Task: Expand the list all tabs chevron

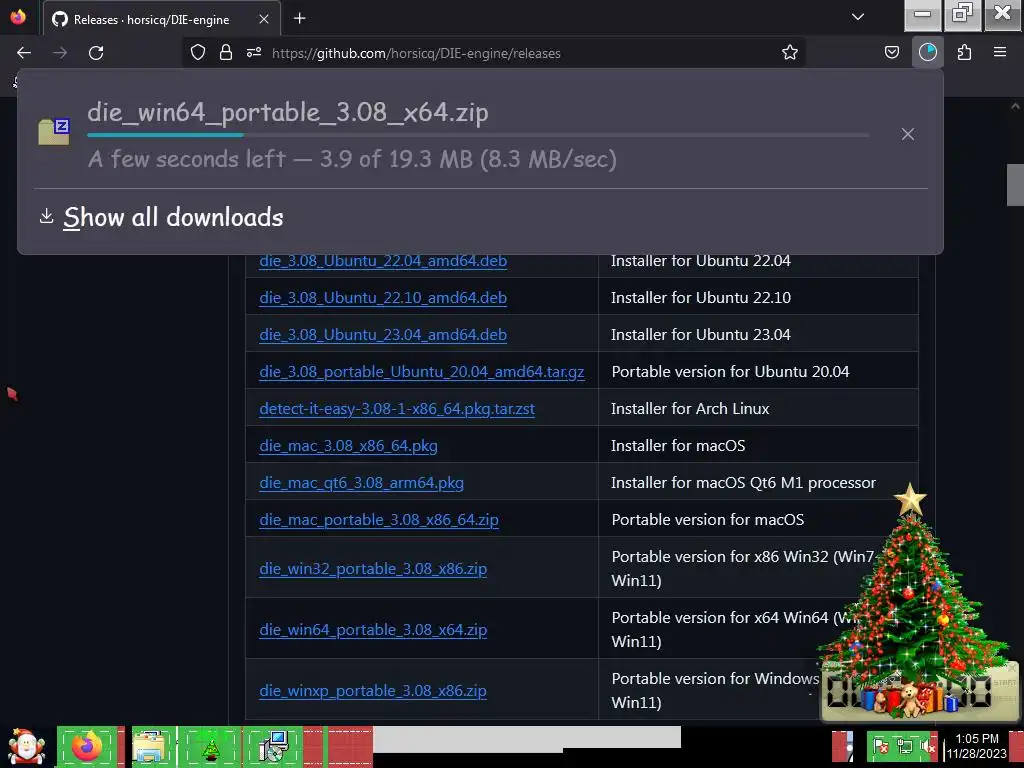Action: [x=858, y=18]
